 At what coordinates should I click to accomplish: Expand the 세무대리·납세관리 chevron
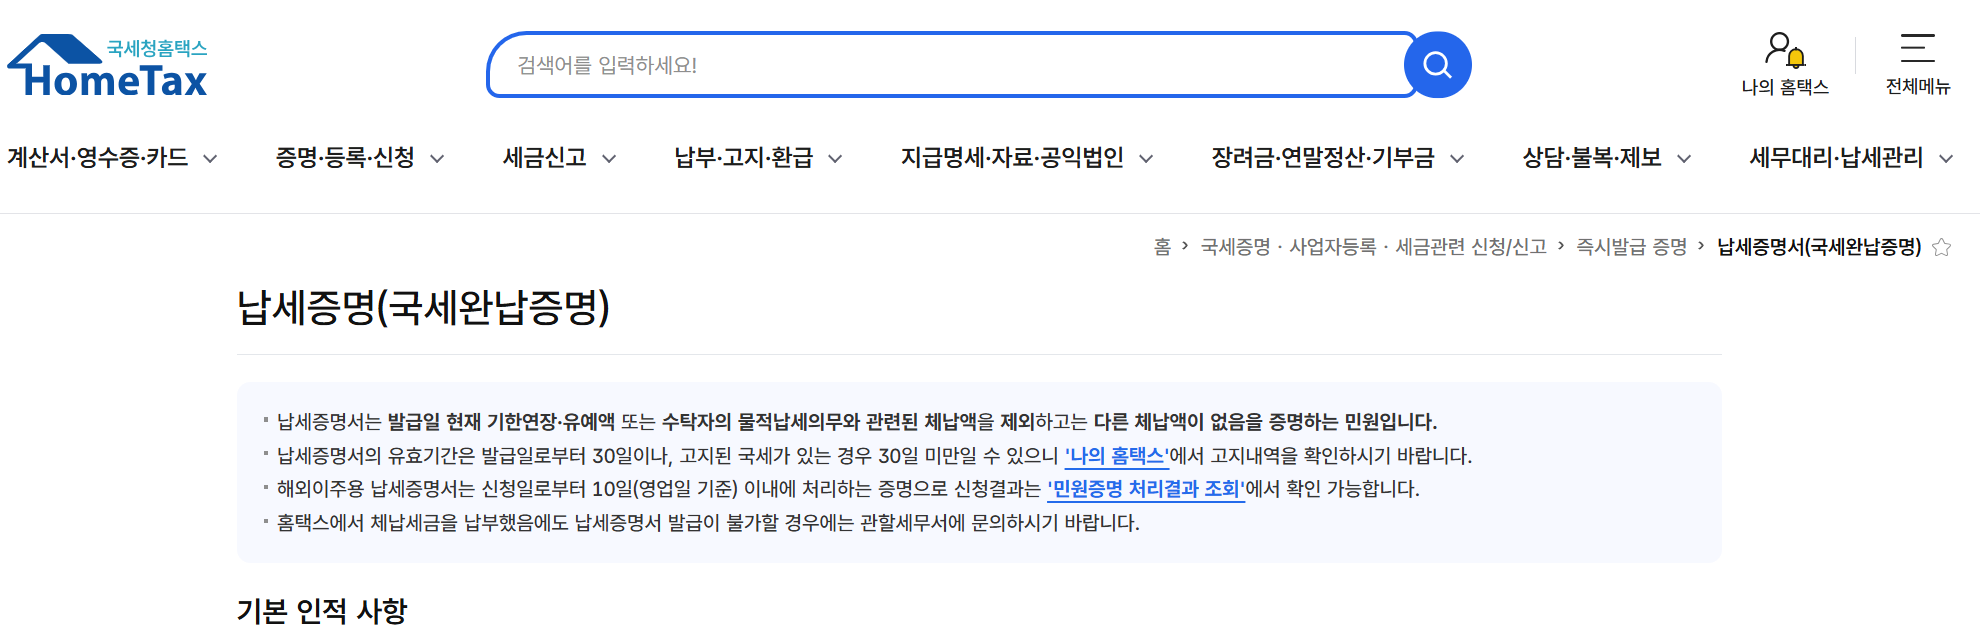point(1946,158)
